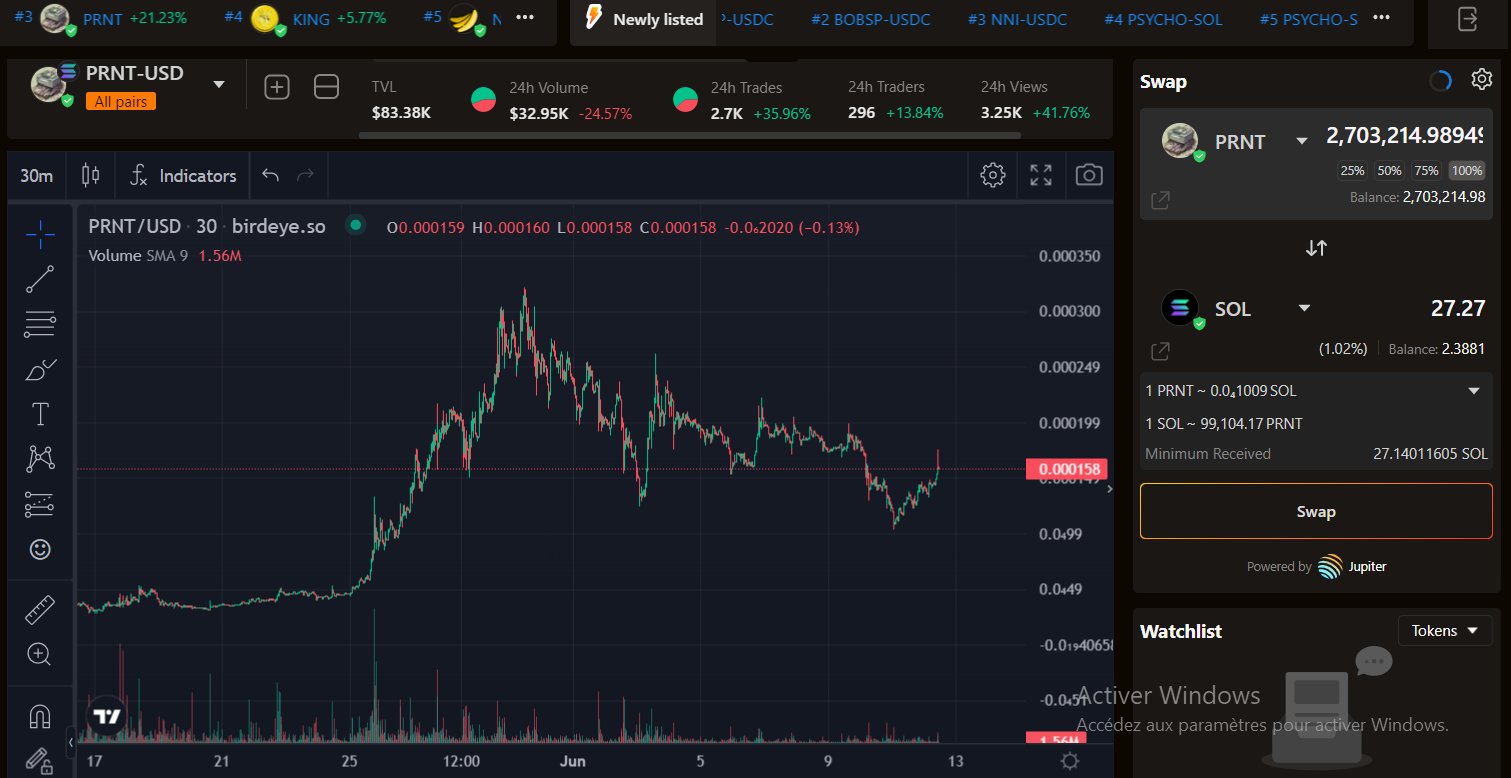Image resolution: width=1511 pixels, height=778 pixels.
Task: Click the current price label 0.000158
Action: (x=1065, y=469)
